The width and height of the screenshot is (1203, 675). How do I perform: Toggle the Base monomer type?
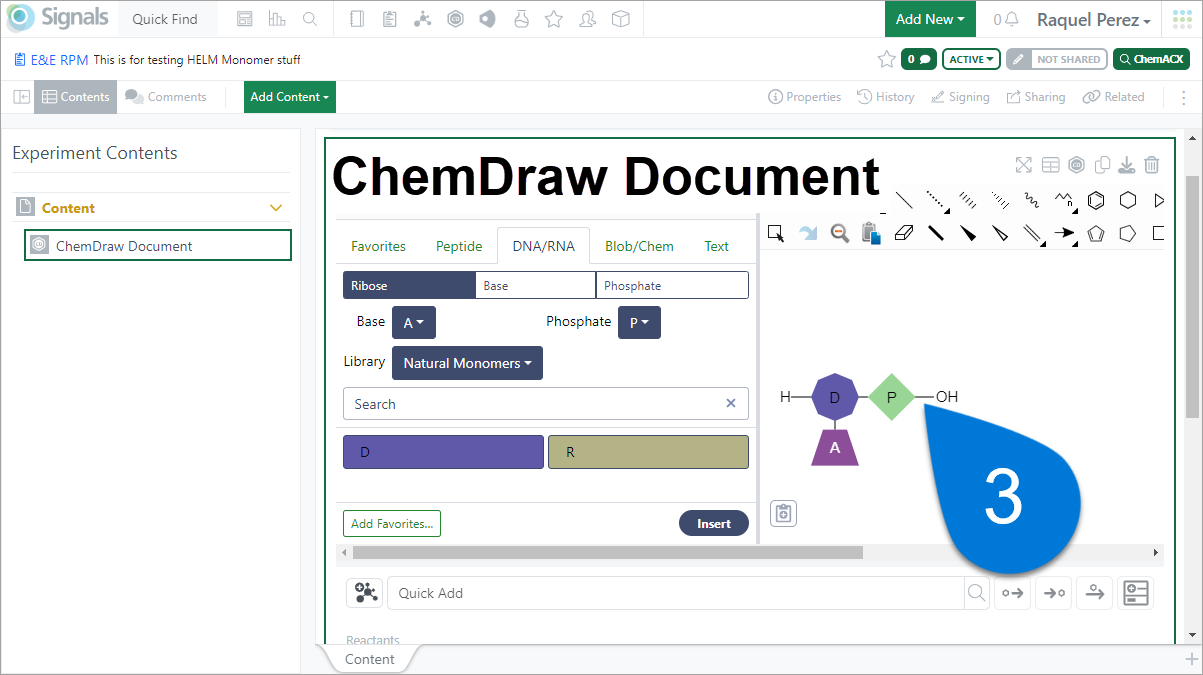pyautogui.click(x=536, y=285)
